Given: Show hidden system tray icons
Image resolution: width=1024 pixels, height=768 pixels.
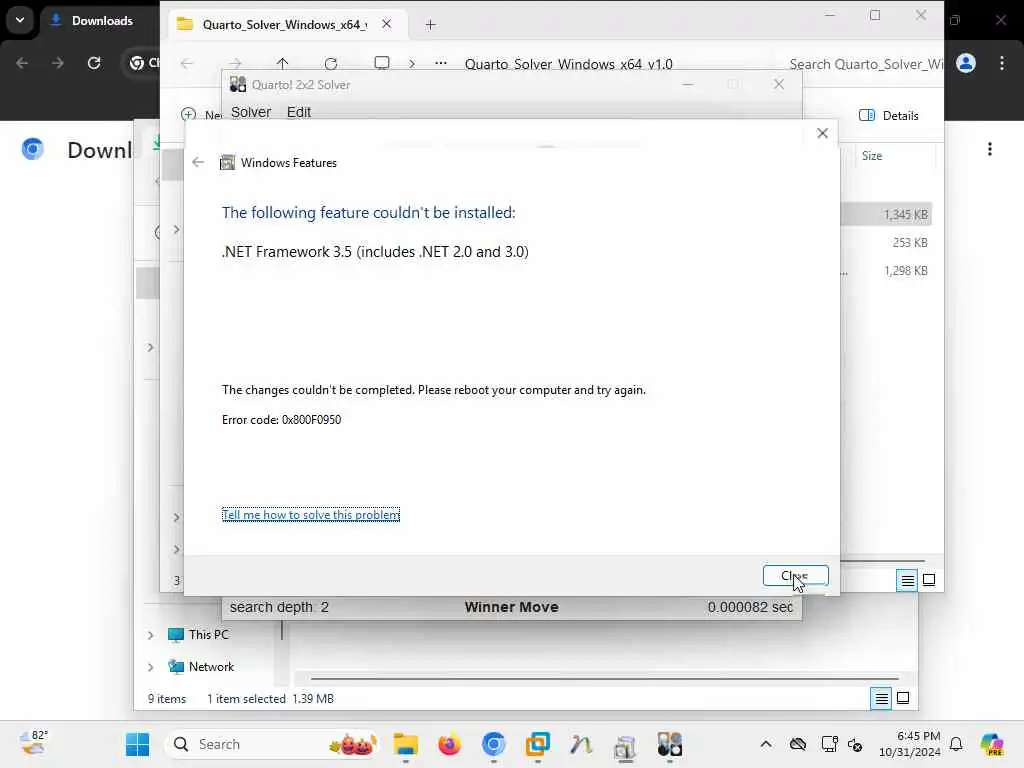Looking at the screenshot, I should (766, 744).
